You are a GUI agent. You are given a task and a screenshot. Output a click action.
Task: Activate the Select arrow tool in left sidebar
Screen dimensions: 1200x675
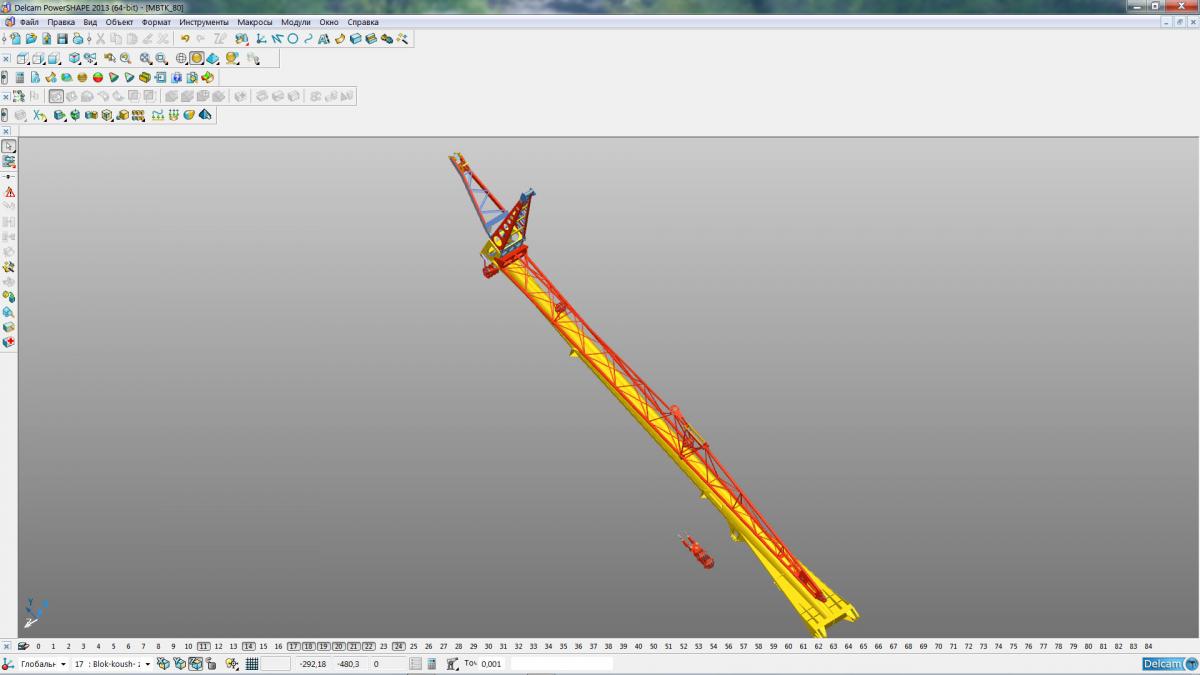coord(8,146)
